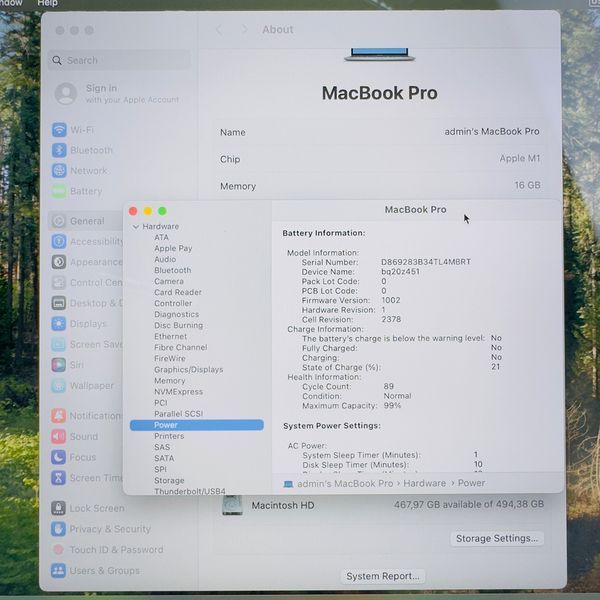Viewport: 600px width, 600px height.
Task: Select Fibre Channel in the Hardware list
Action: tap(181, 347)
